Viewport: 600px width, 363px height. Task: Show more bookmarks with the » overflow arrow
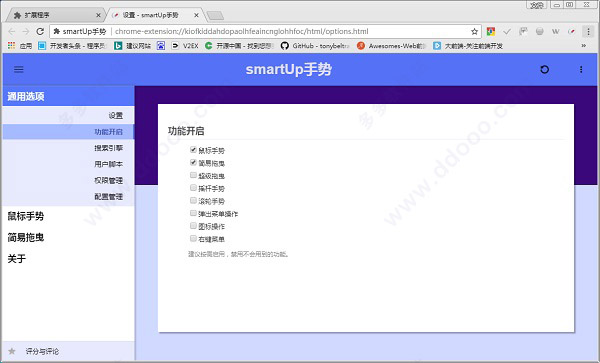click(584, 46)
